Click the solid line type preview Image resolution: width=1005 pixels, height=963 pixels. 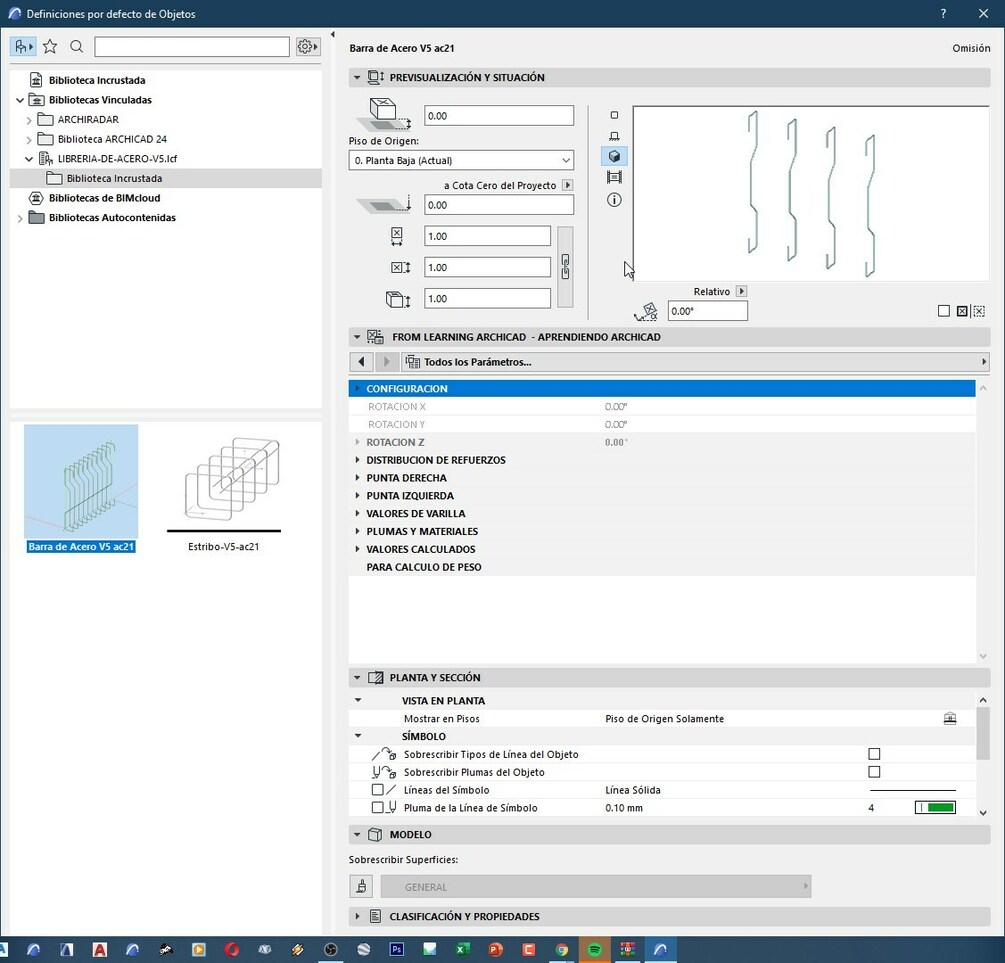(x=913, y=790)
